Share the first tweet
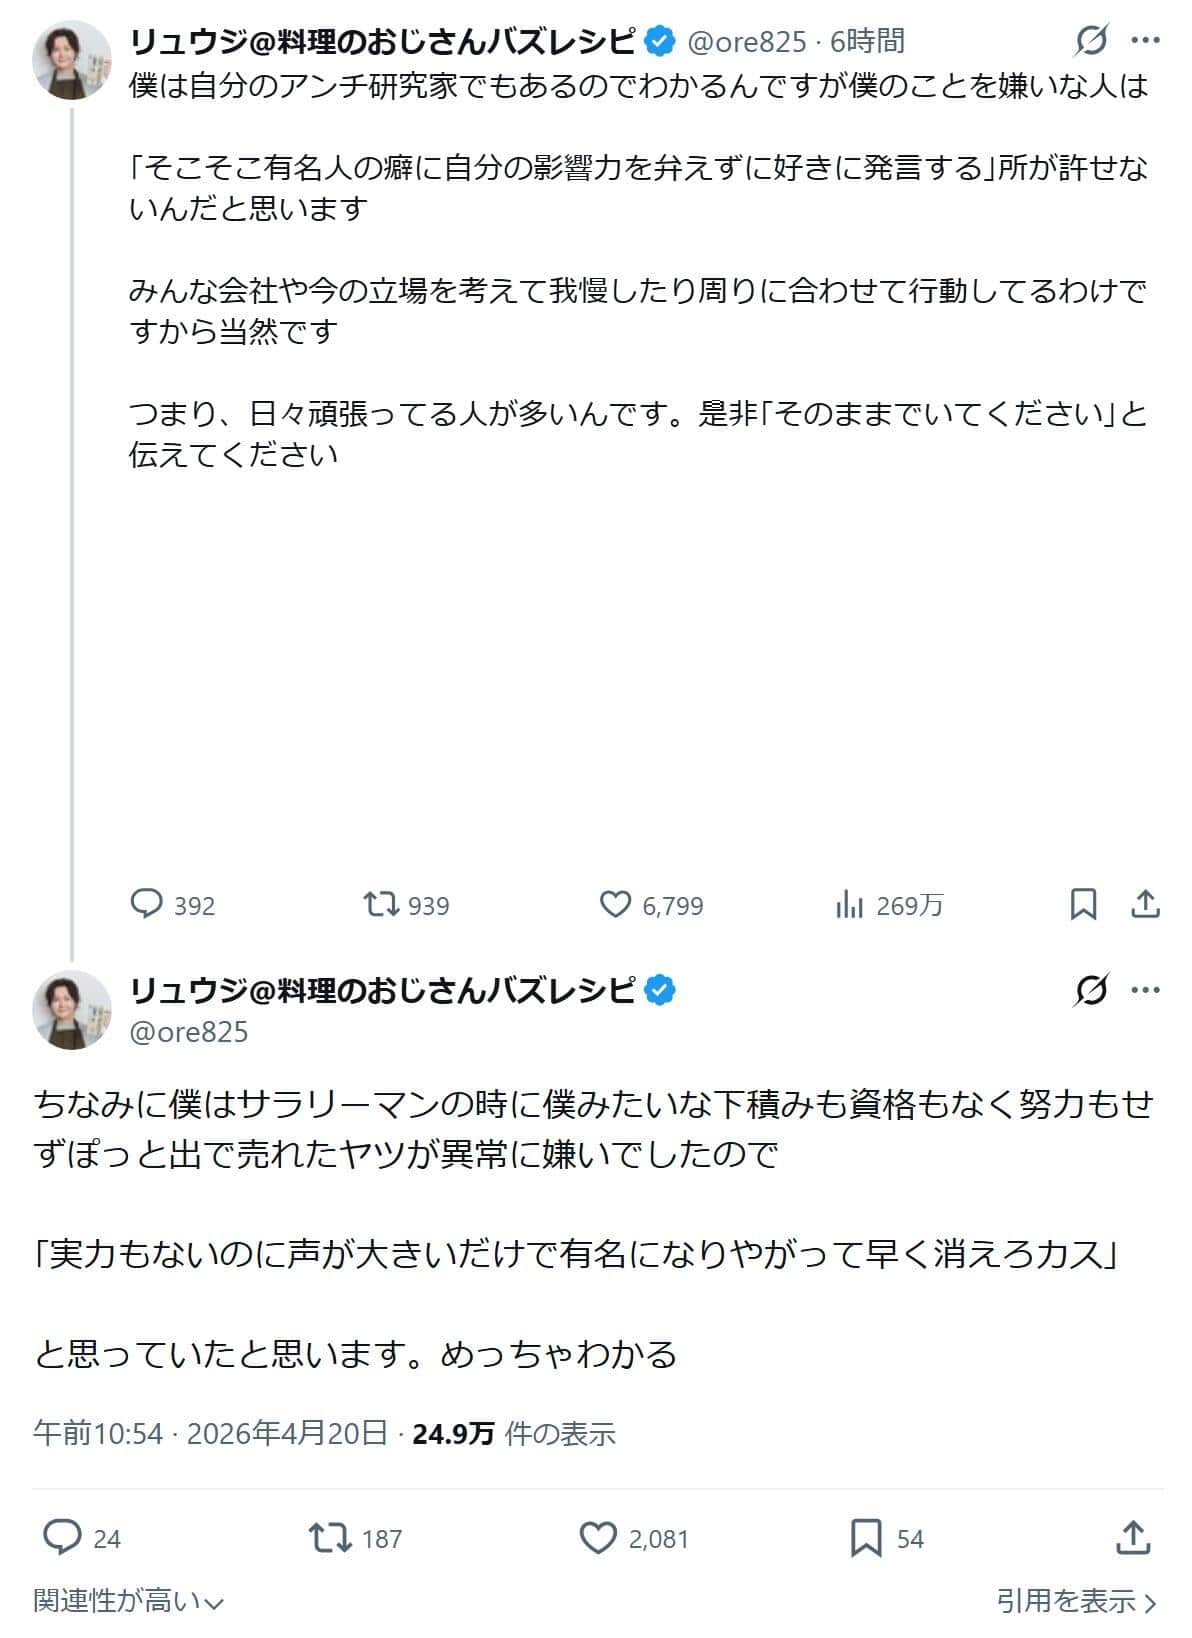Screen dimensions: 1192x1638 pos(1144,904)
